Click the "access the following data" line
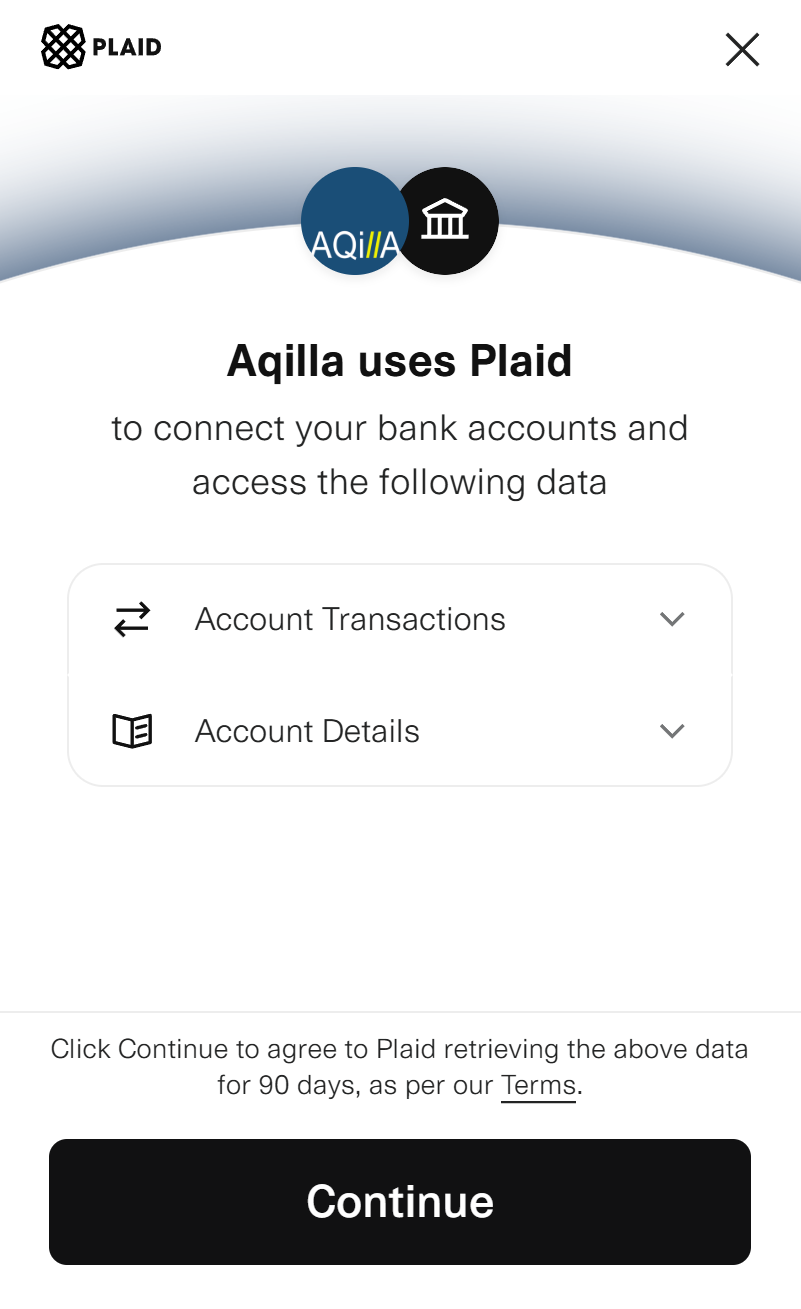Screen dimensions: 801x1309 [x=400, y=482]
